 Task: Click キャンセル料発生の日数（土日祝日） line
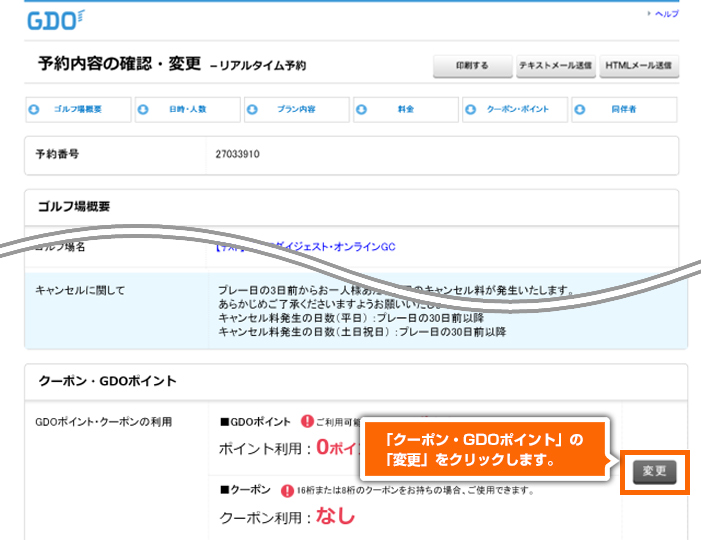362,332
